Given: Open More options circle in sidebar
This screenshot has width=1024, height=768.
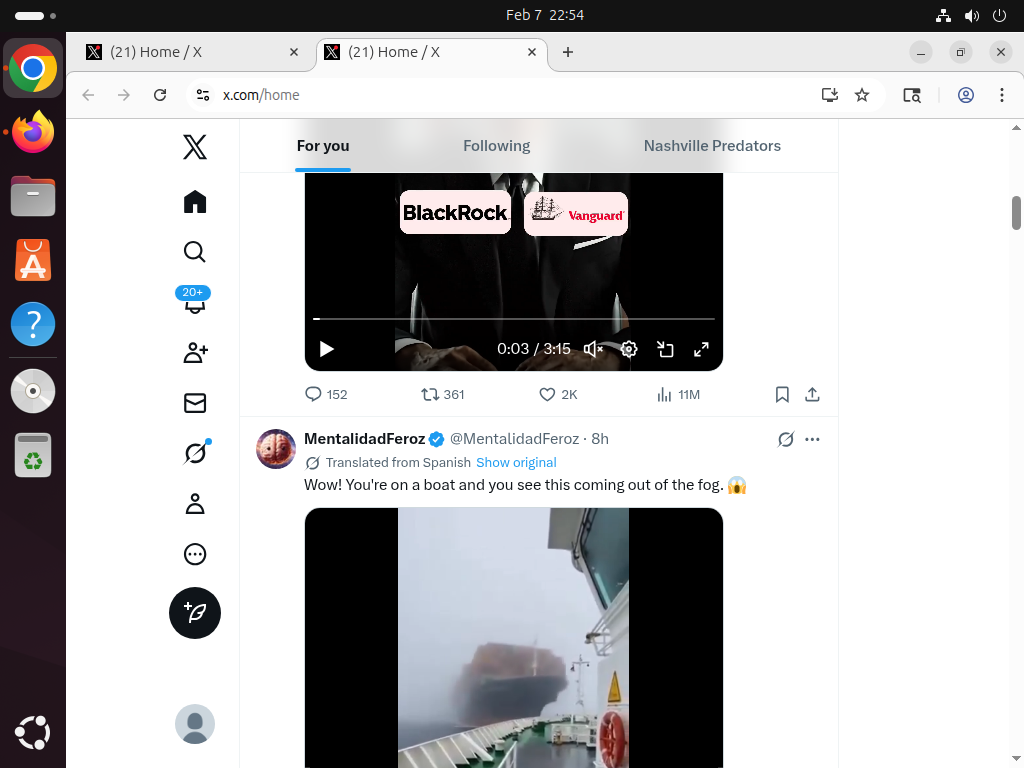Looking at the screenshot, I should 195,554.
